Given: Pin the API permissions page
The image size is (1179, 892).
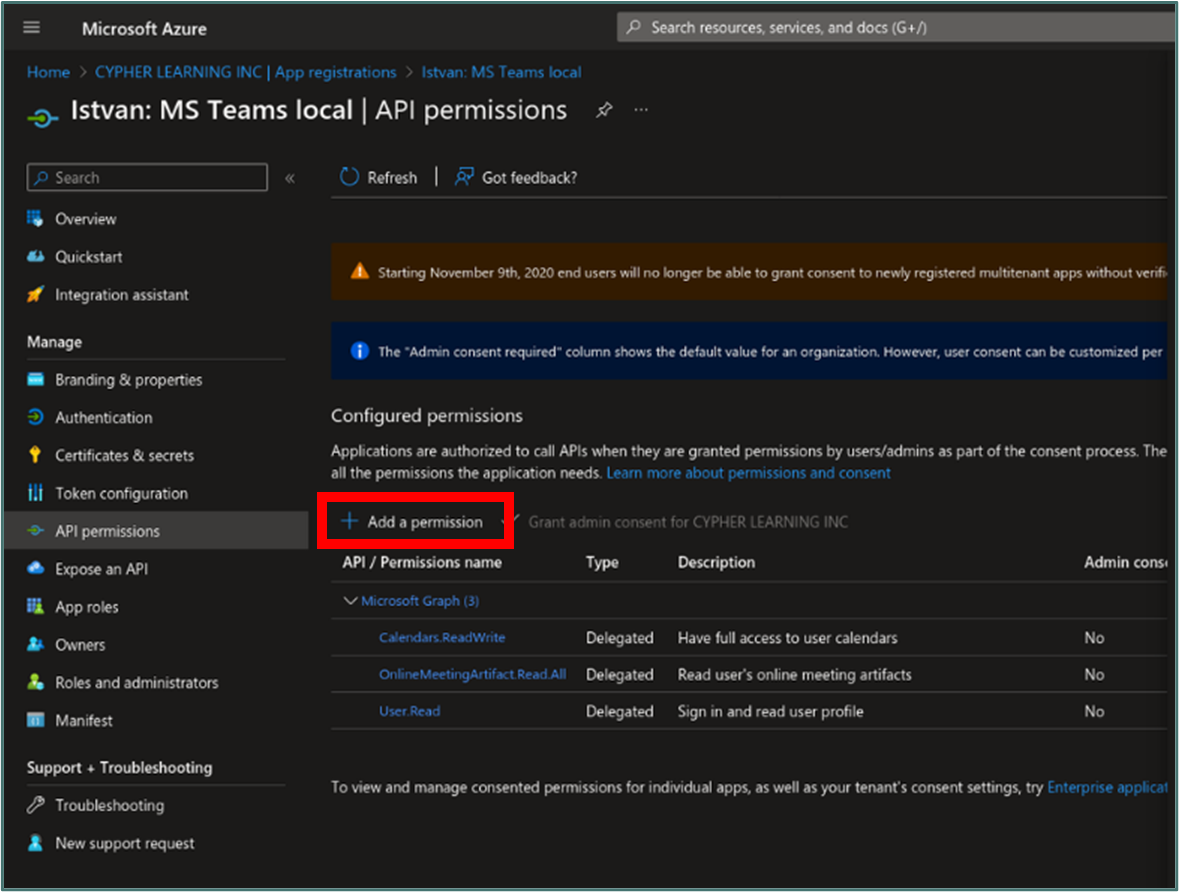Looking at the screenshot, I should (x=604, y=111).
